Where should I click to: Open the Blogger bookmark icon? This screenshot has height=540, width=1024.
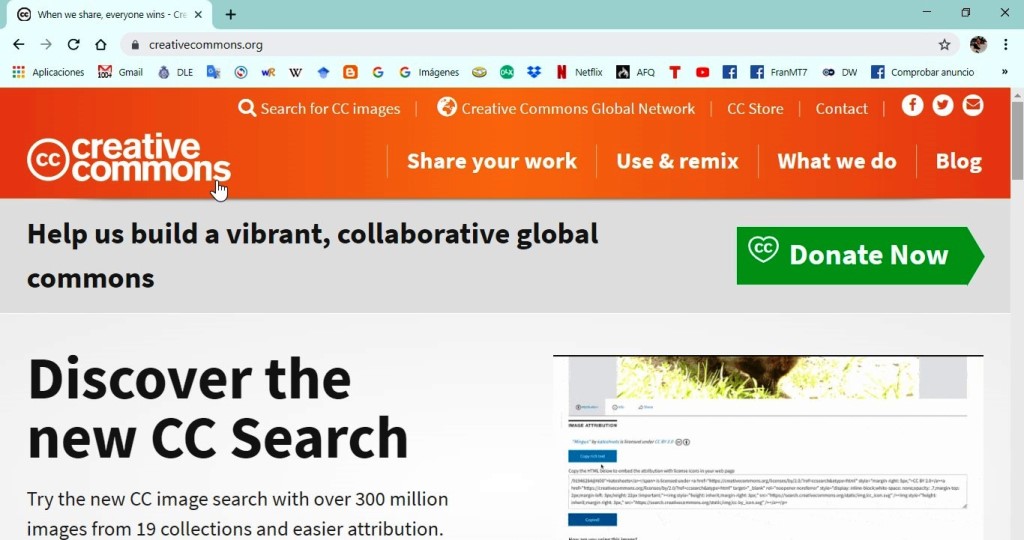[350, 72]
